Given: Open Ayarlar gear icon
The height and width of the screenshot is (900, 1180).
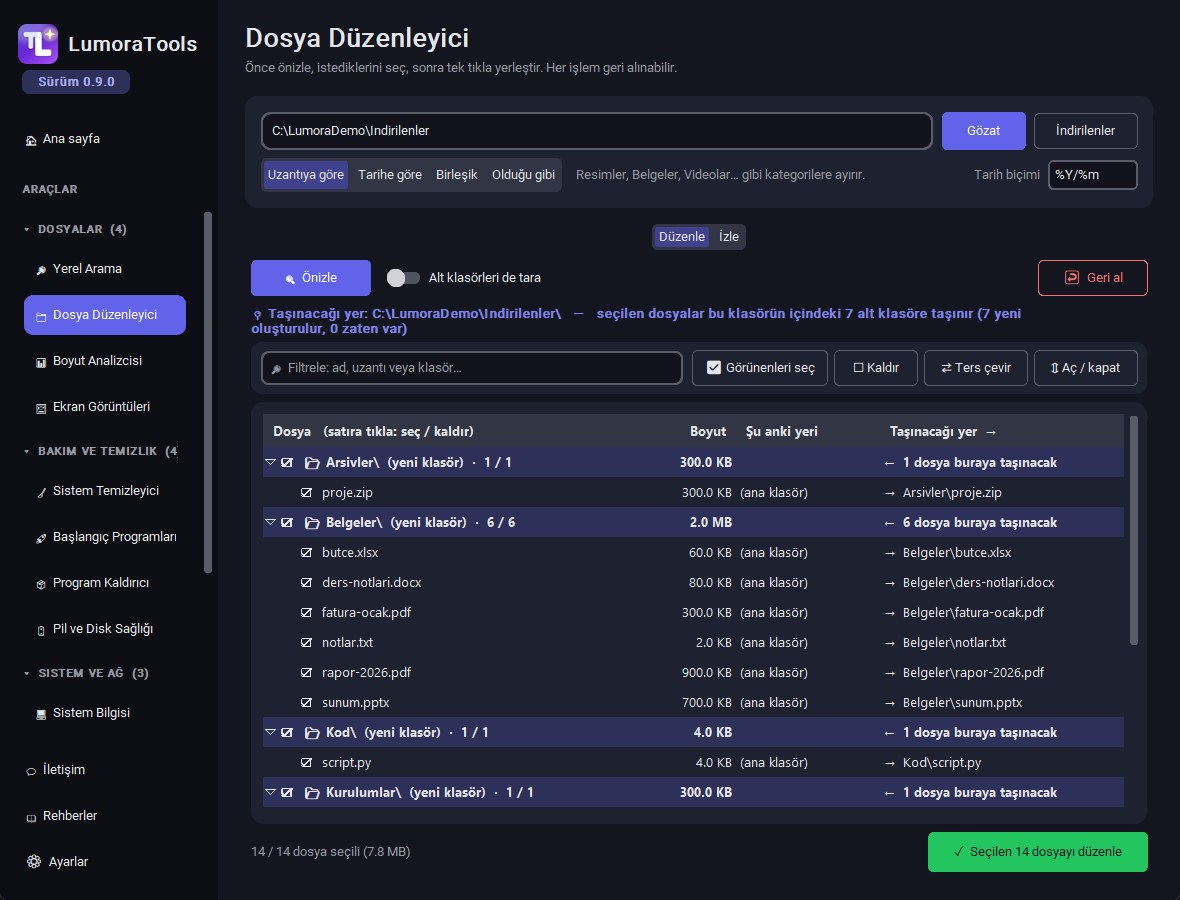Looking at the screenshot, I should 34,862.
